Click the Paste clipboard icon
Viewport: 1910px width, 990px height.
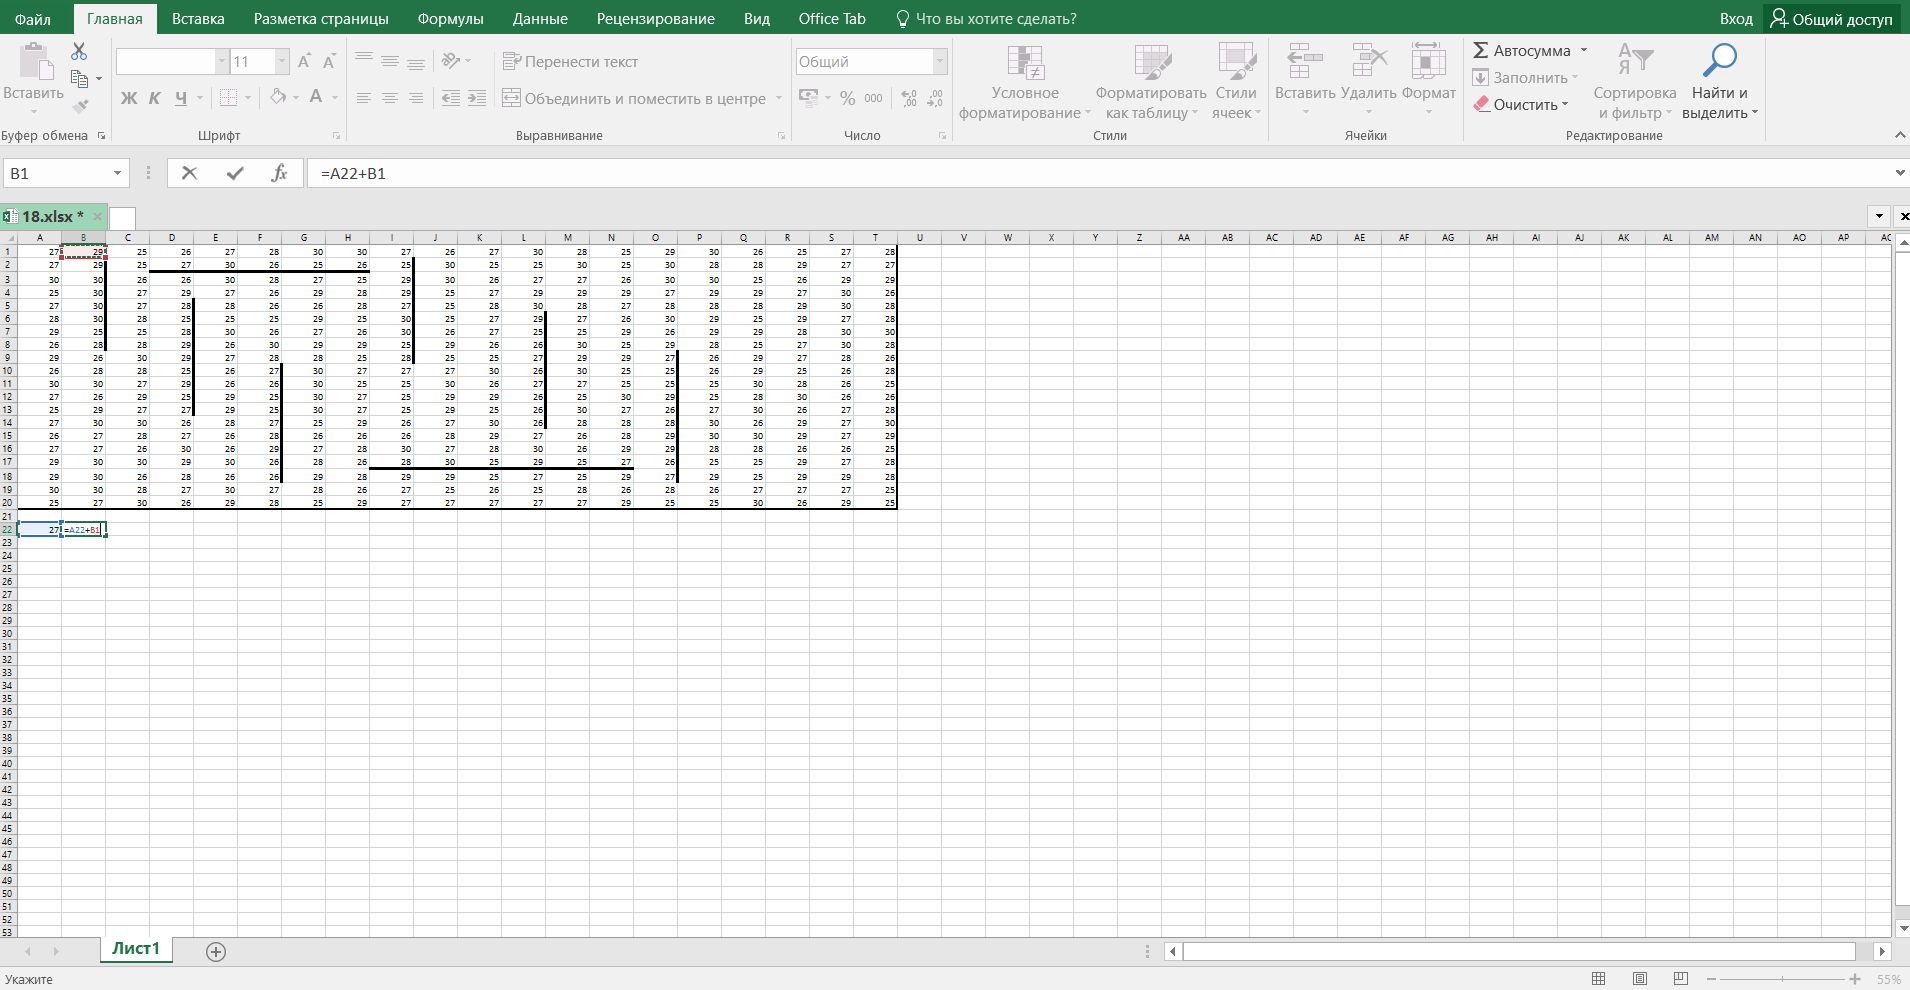click(35, 62)
